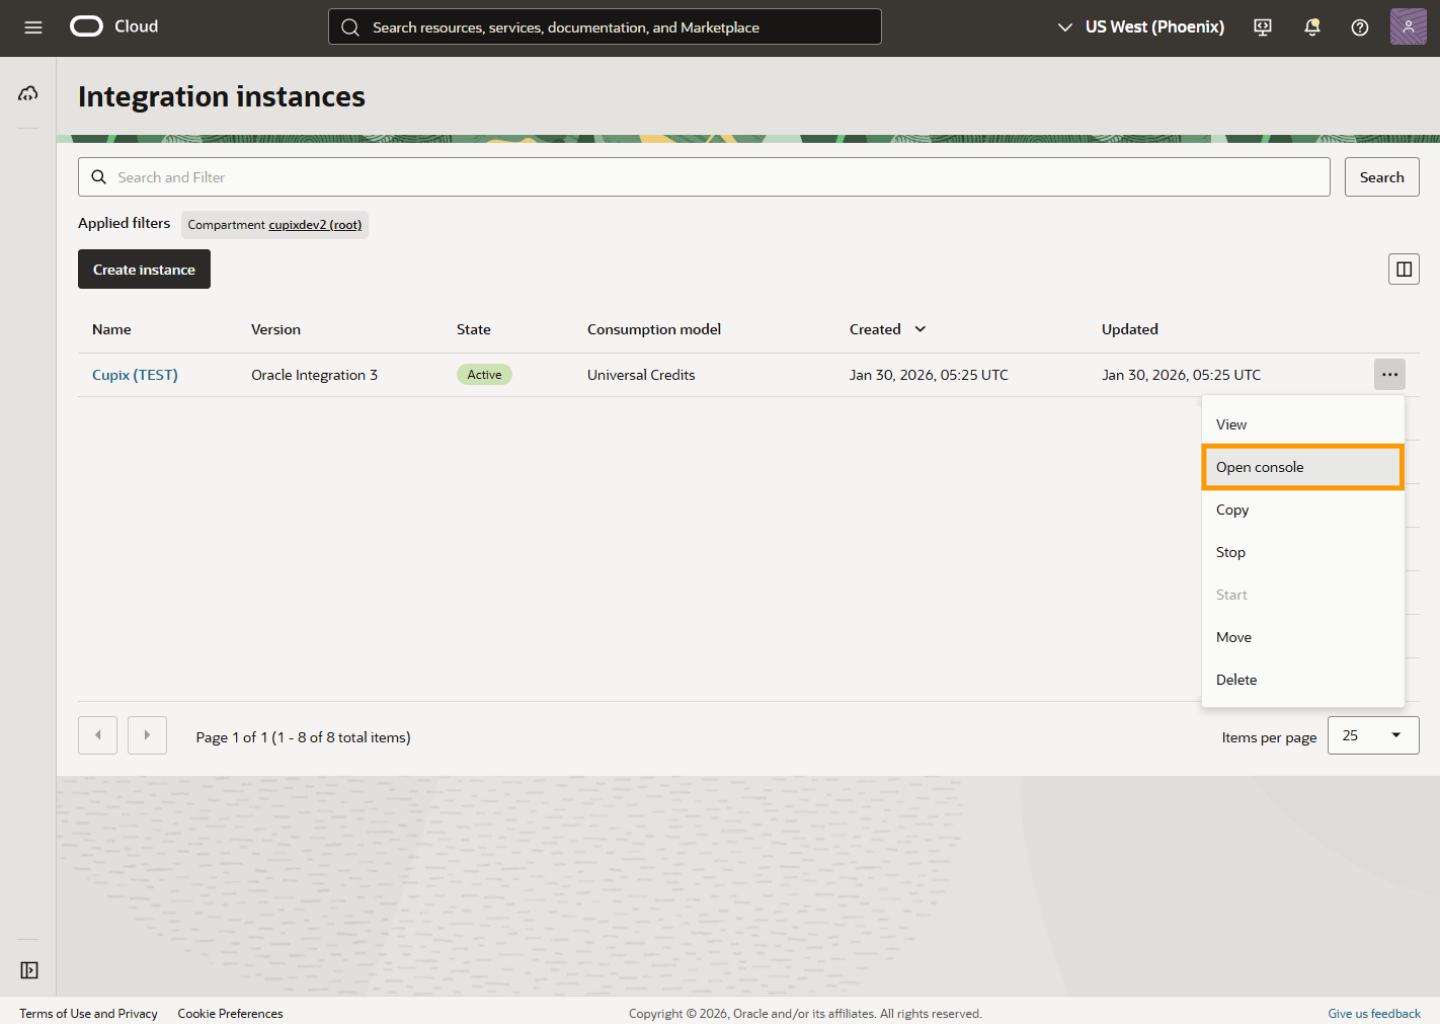
Task: Go to the previous page arrow
Action: (98, 735)
